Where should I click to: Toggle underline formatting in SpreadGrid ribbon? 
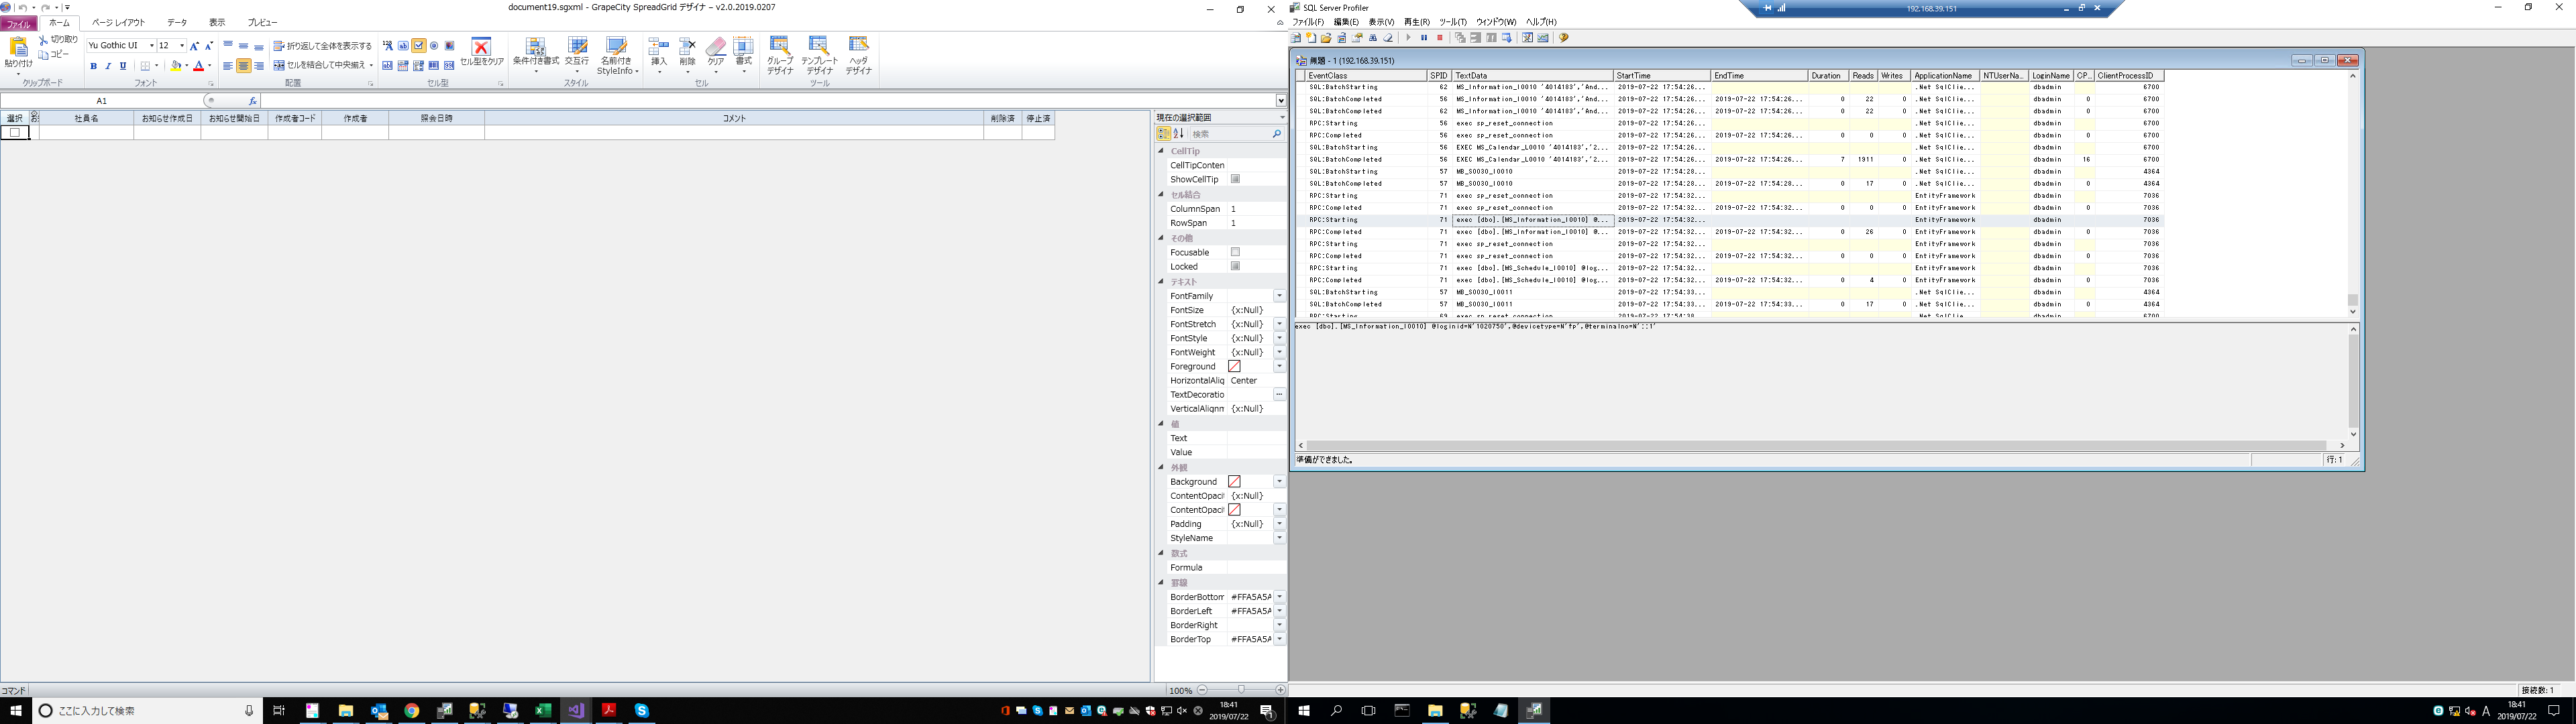tap(123, 66)
